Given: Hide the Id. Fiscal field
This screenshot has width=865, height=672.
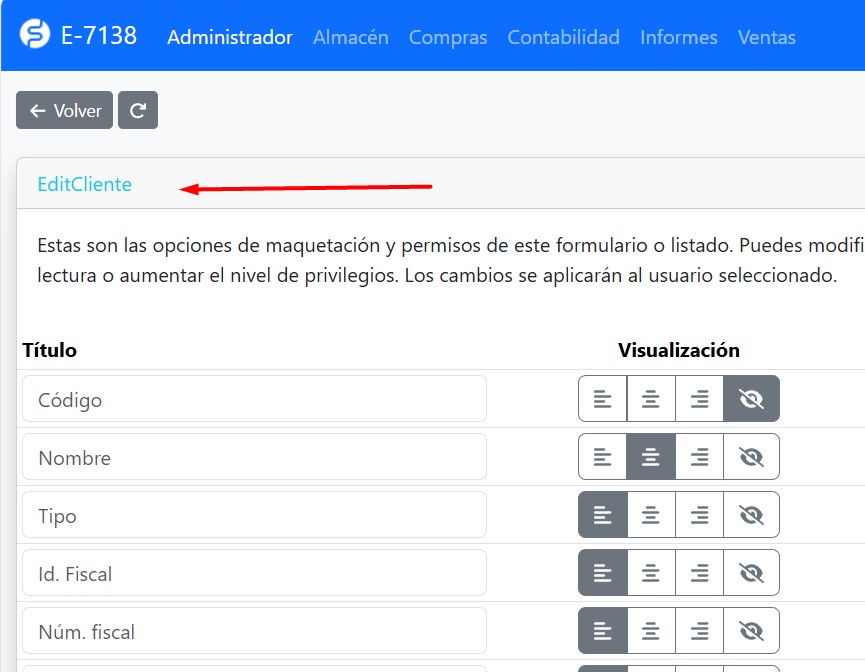Looking at the screenshot, I should (x=751, y=573).
